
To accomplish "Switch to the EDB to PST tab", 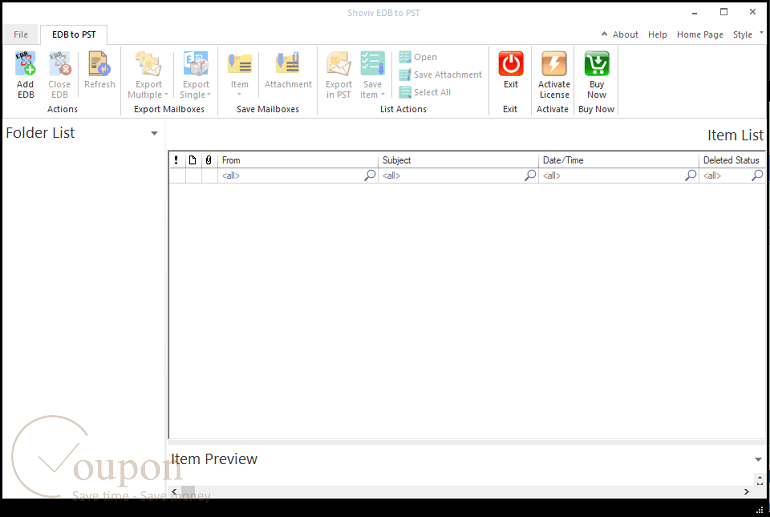I will [74, 34].
